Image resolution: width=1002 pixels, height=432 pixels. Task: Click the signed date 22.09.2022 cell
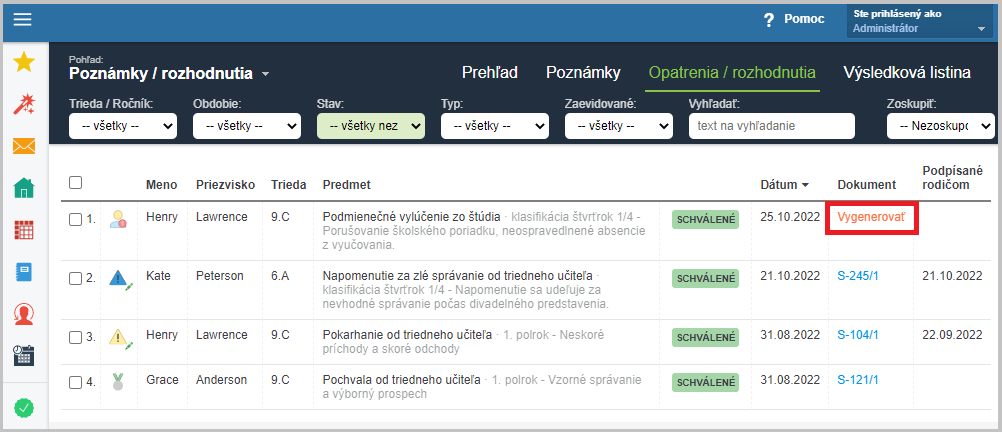[x=952, y=335]
